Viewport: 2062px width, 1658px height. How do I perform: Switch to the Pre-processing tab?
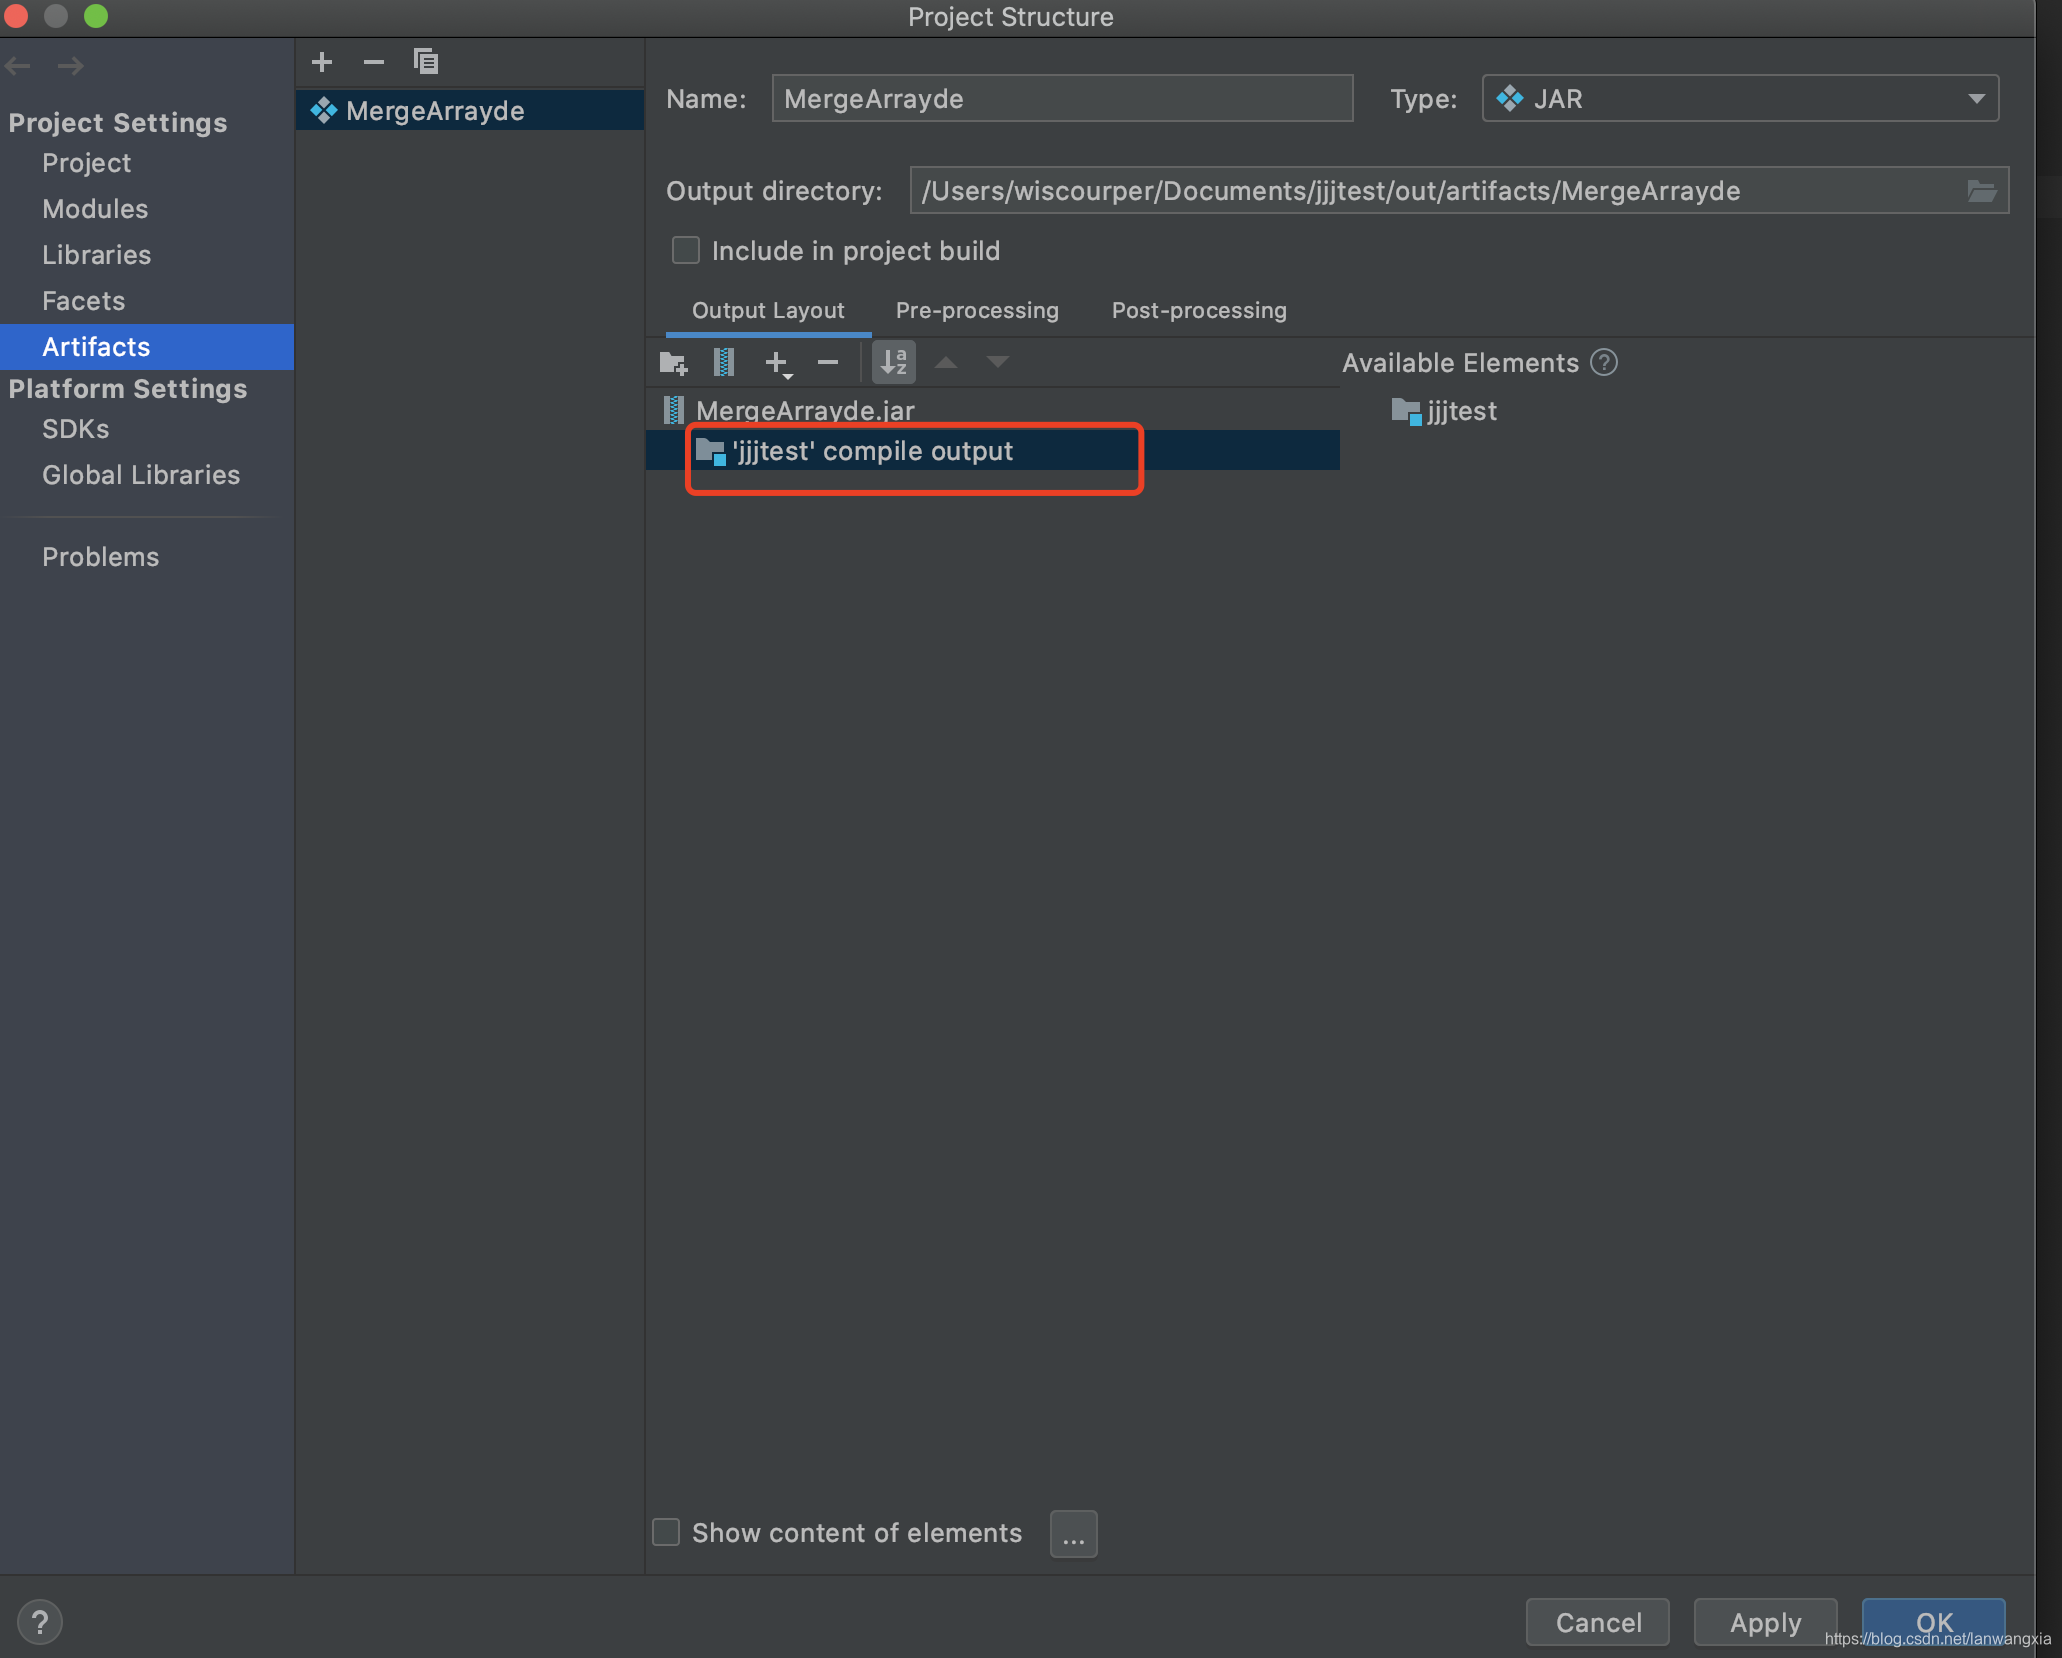point(977,311)
